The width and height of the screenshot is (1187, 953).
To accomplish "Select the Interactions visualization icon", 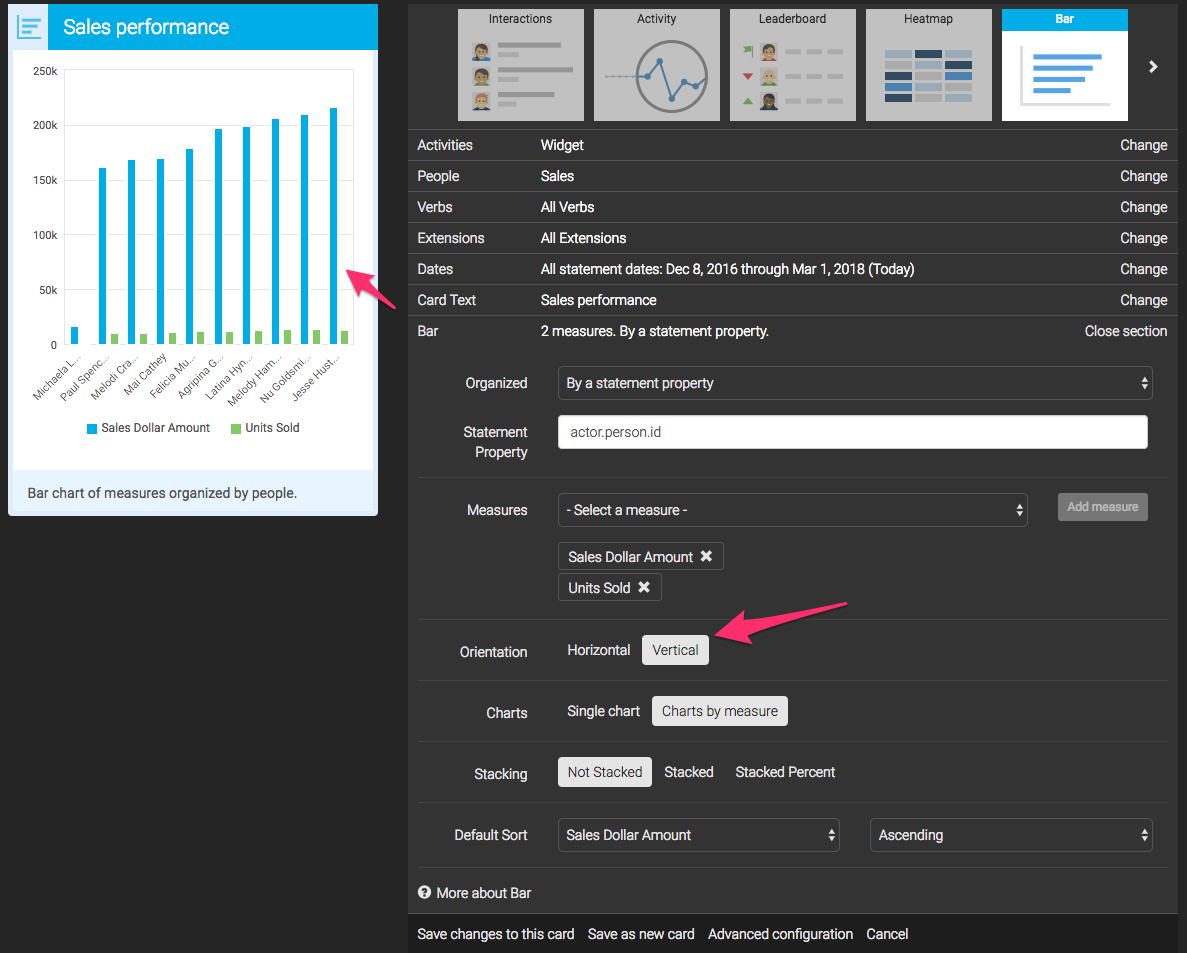I will [520, 66].
